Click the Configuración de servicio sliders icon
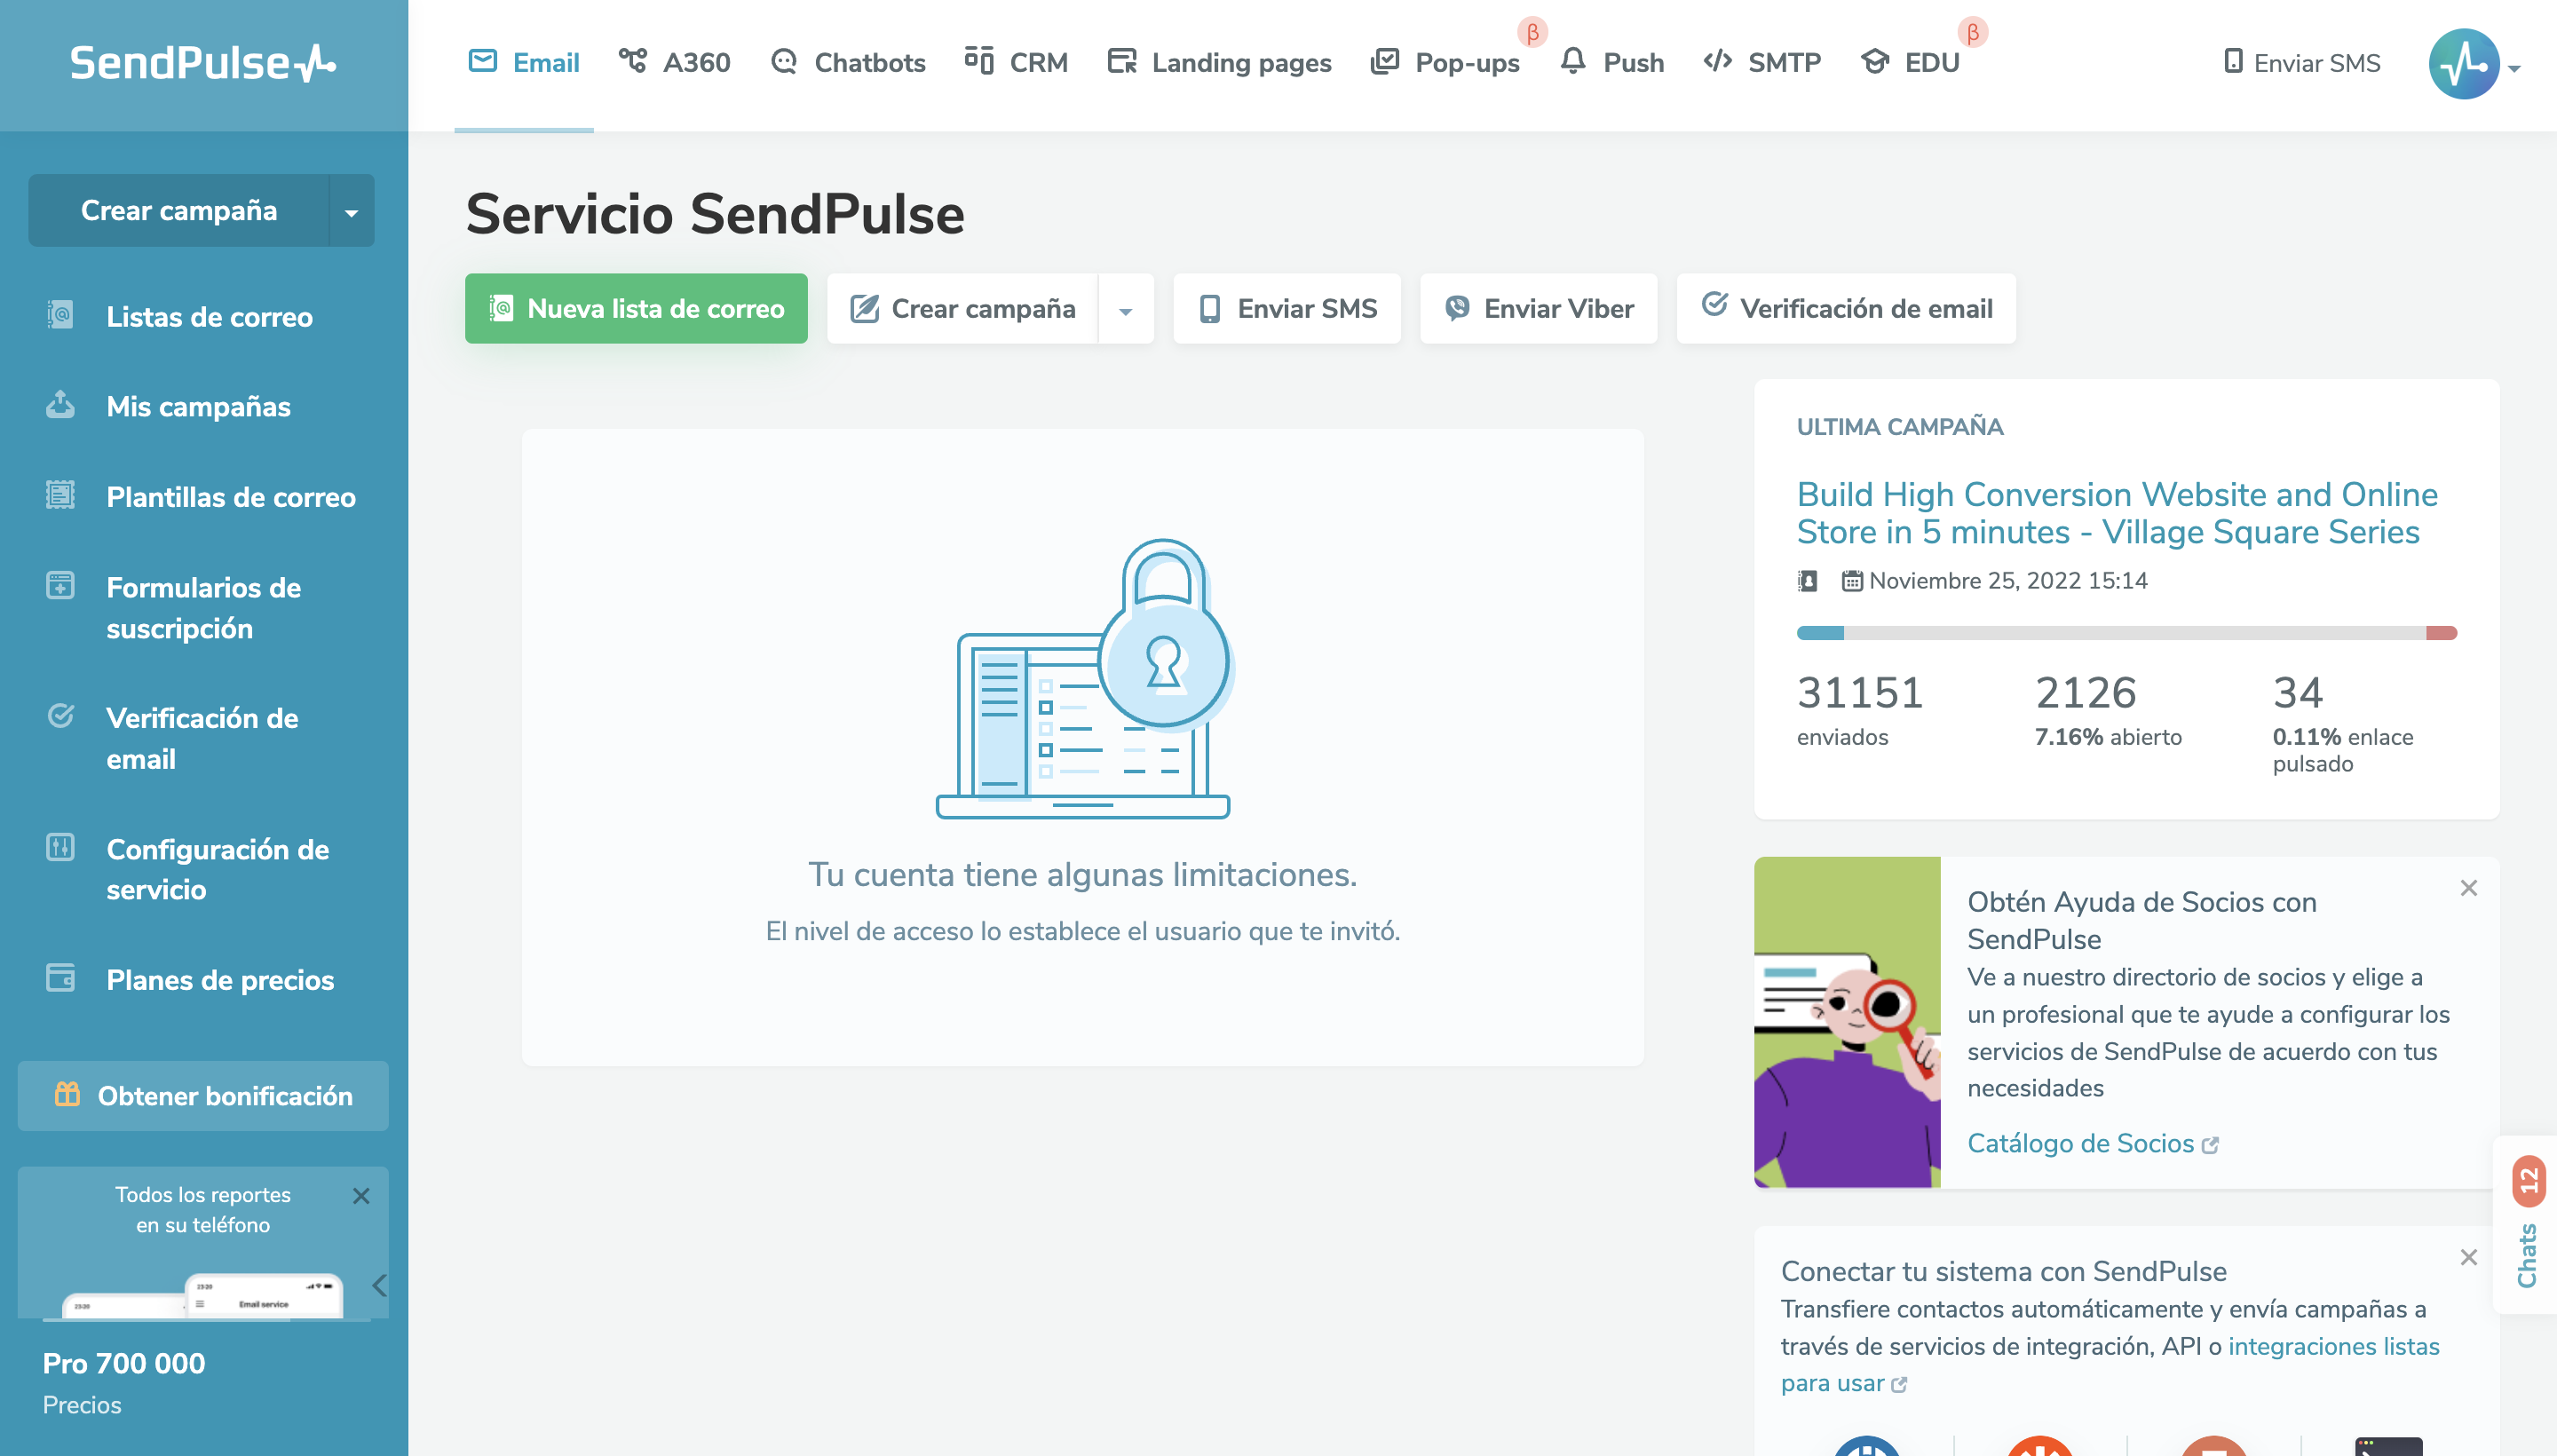 coord(60,848)
